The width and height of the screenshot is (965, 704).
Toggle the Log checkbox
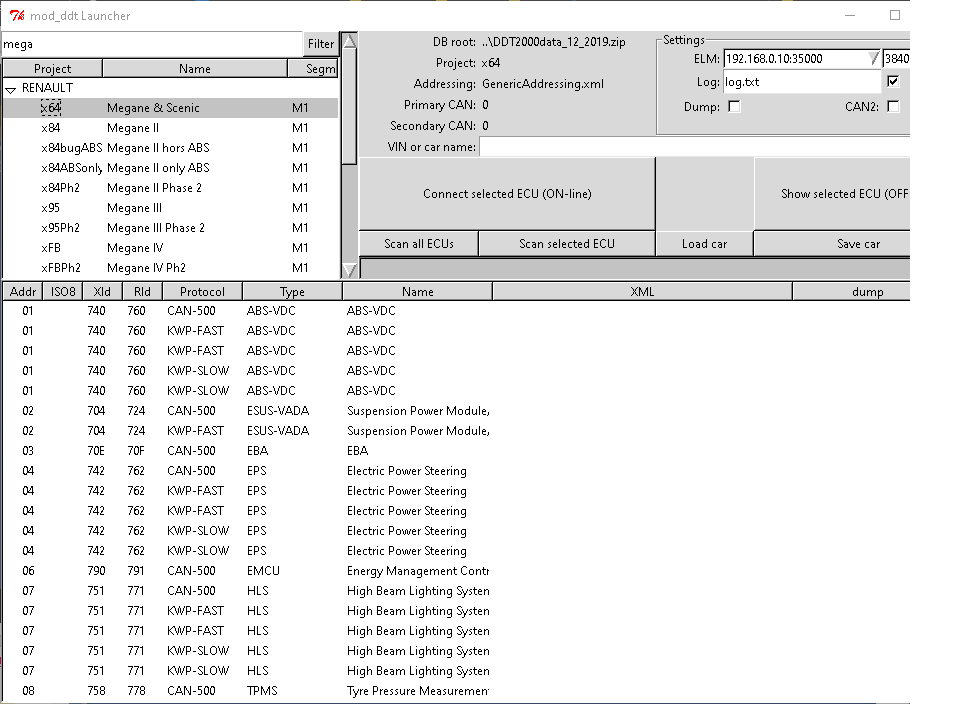893,81
